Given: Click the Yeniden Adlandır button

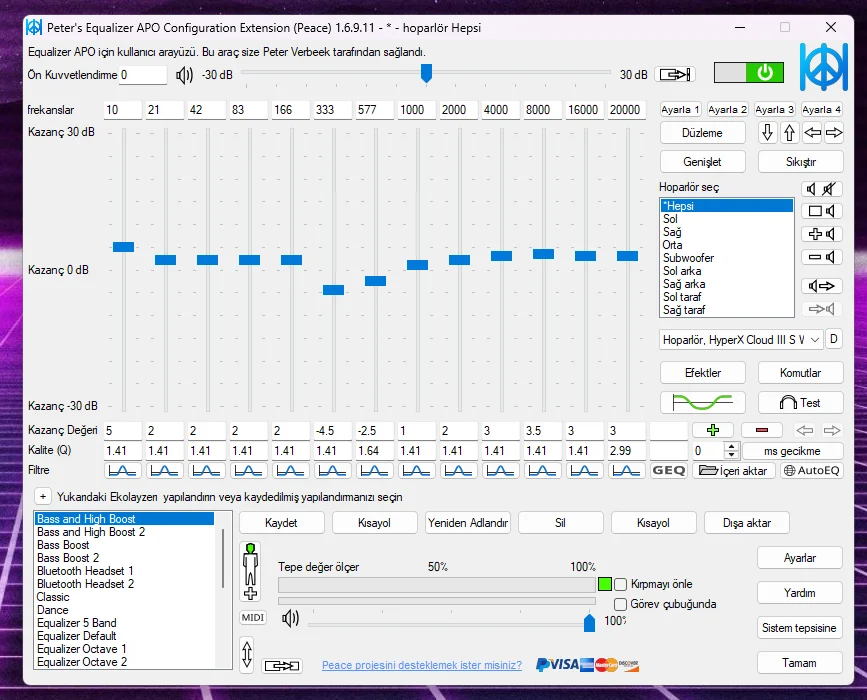Looking at the screenshot, I should pyautogui.click(x=468, y=523).
